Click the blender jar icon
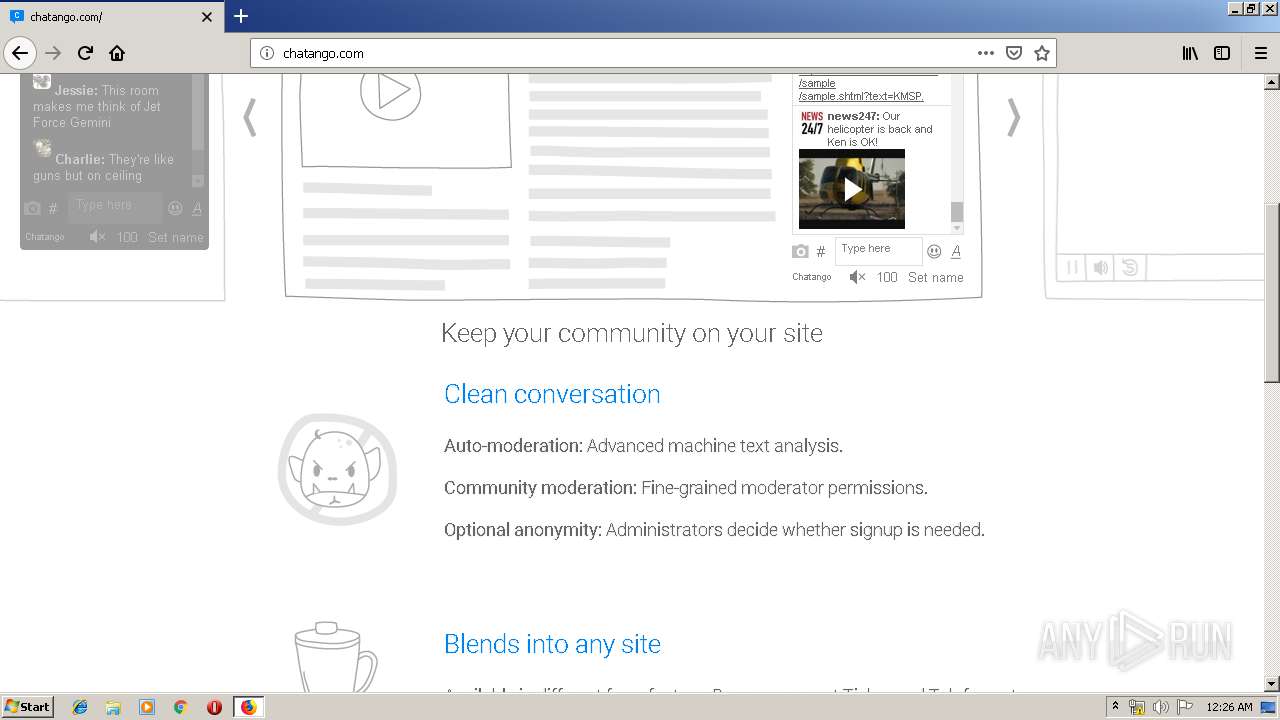The image size is (1280, 720). coord(334,656)
